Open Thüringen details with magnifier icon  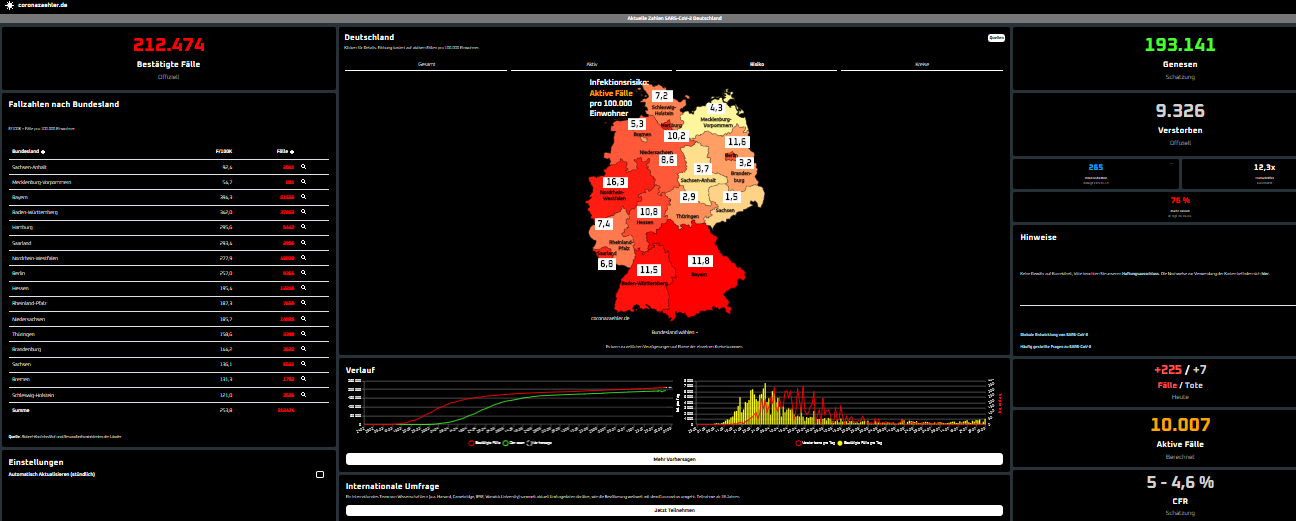tap(303, 334)
